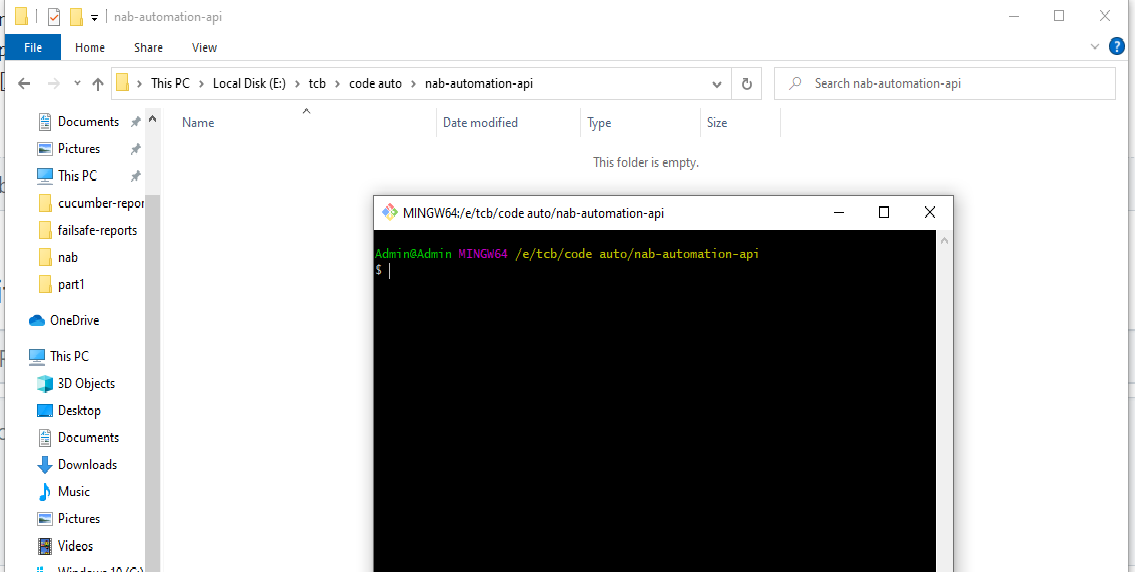Open Customize Quick Access Toolbar dropdown
1135x572 pixels.
94,17
